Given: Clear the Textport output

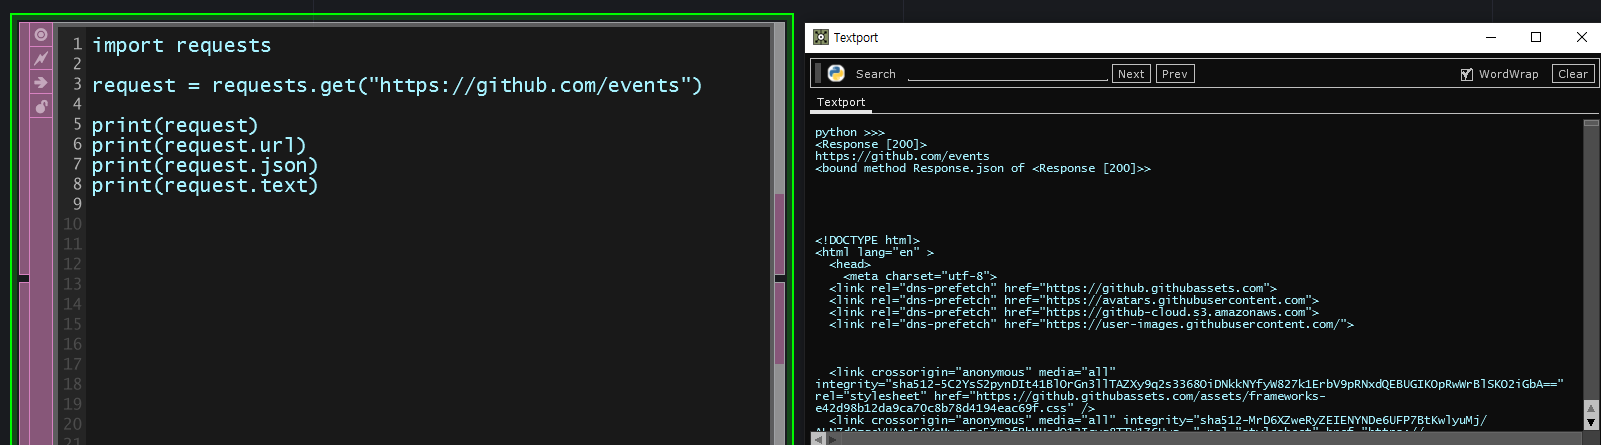Looking at the screenshot, I should [x=1573, y=74].
